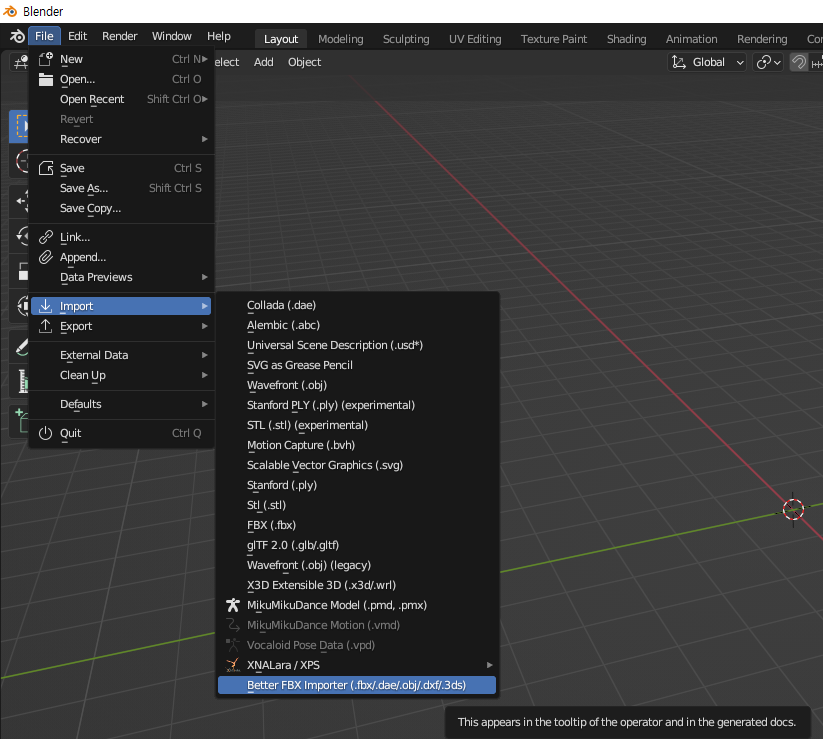Open the Window menu
This screenshot has height=739, width=823.
(172, 36)
